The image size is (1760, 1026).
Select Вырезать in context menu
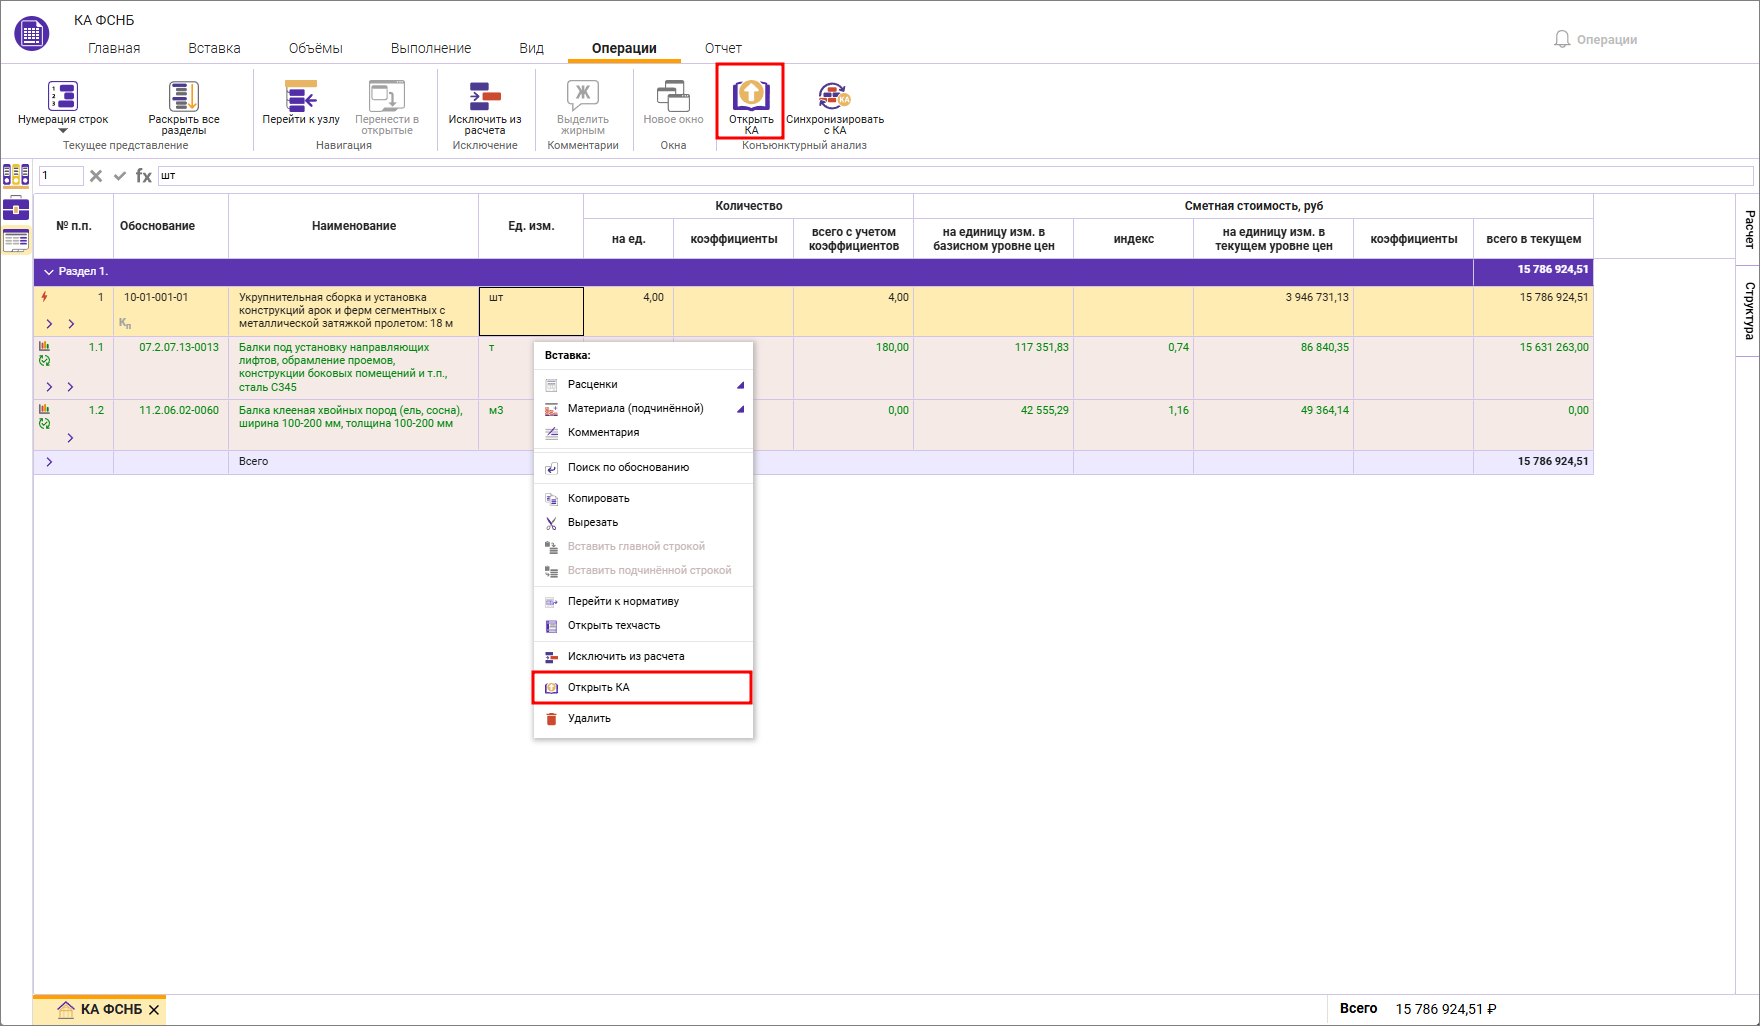click(643, 522)
